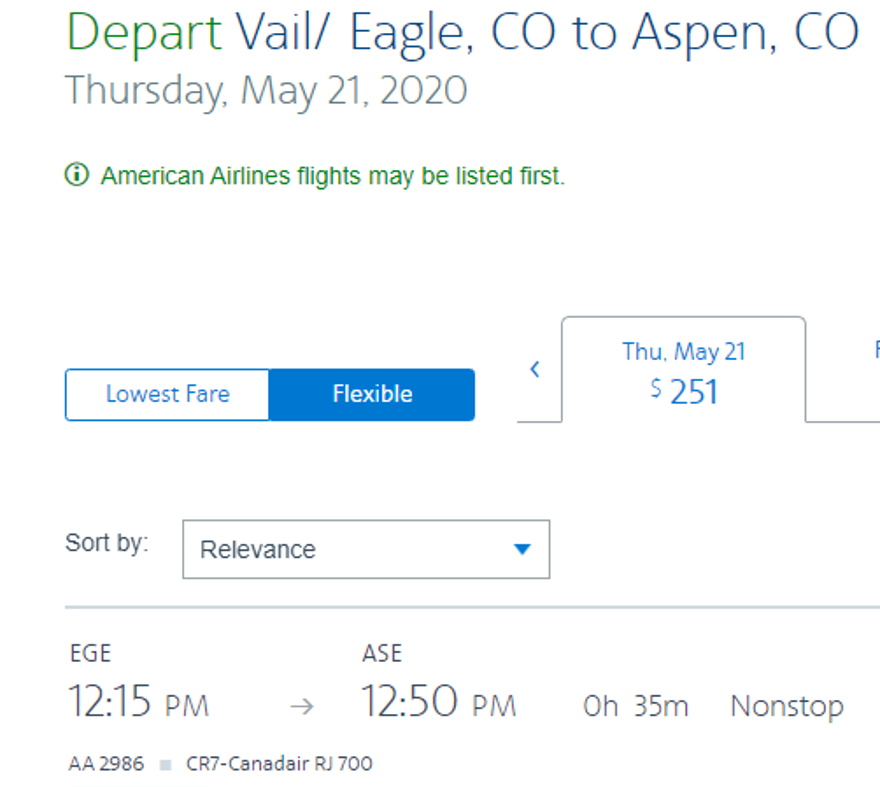Click the 12:15 PM departure time
The image size is (880, 787).
click(138, 703)
